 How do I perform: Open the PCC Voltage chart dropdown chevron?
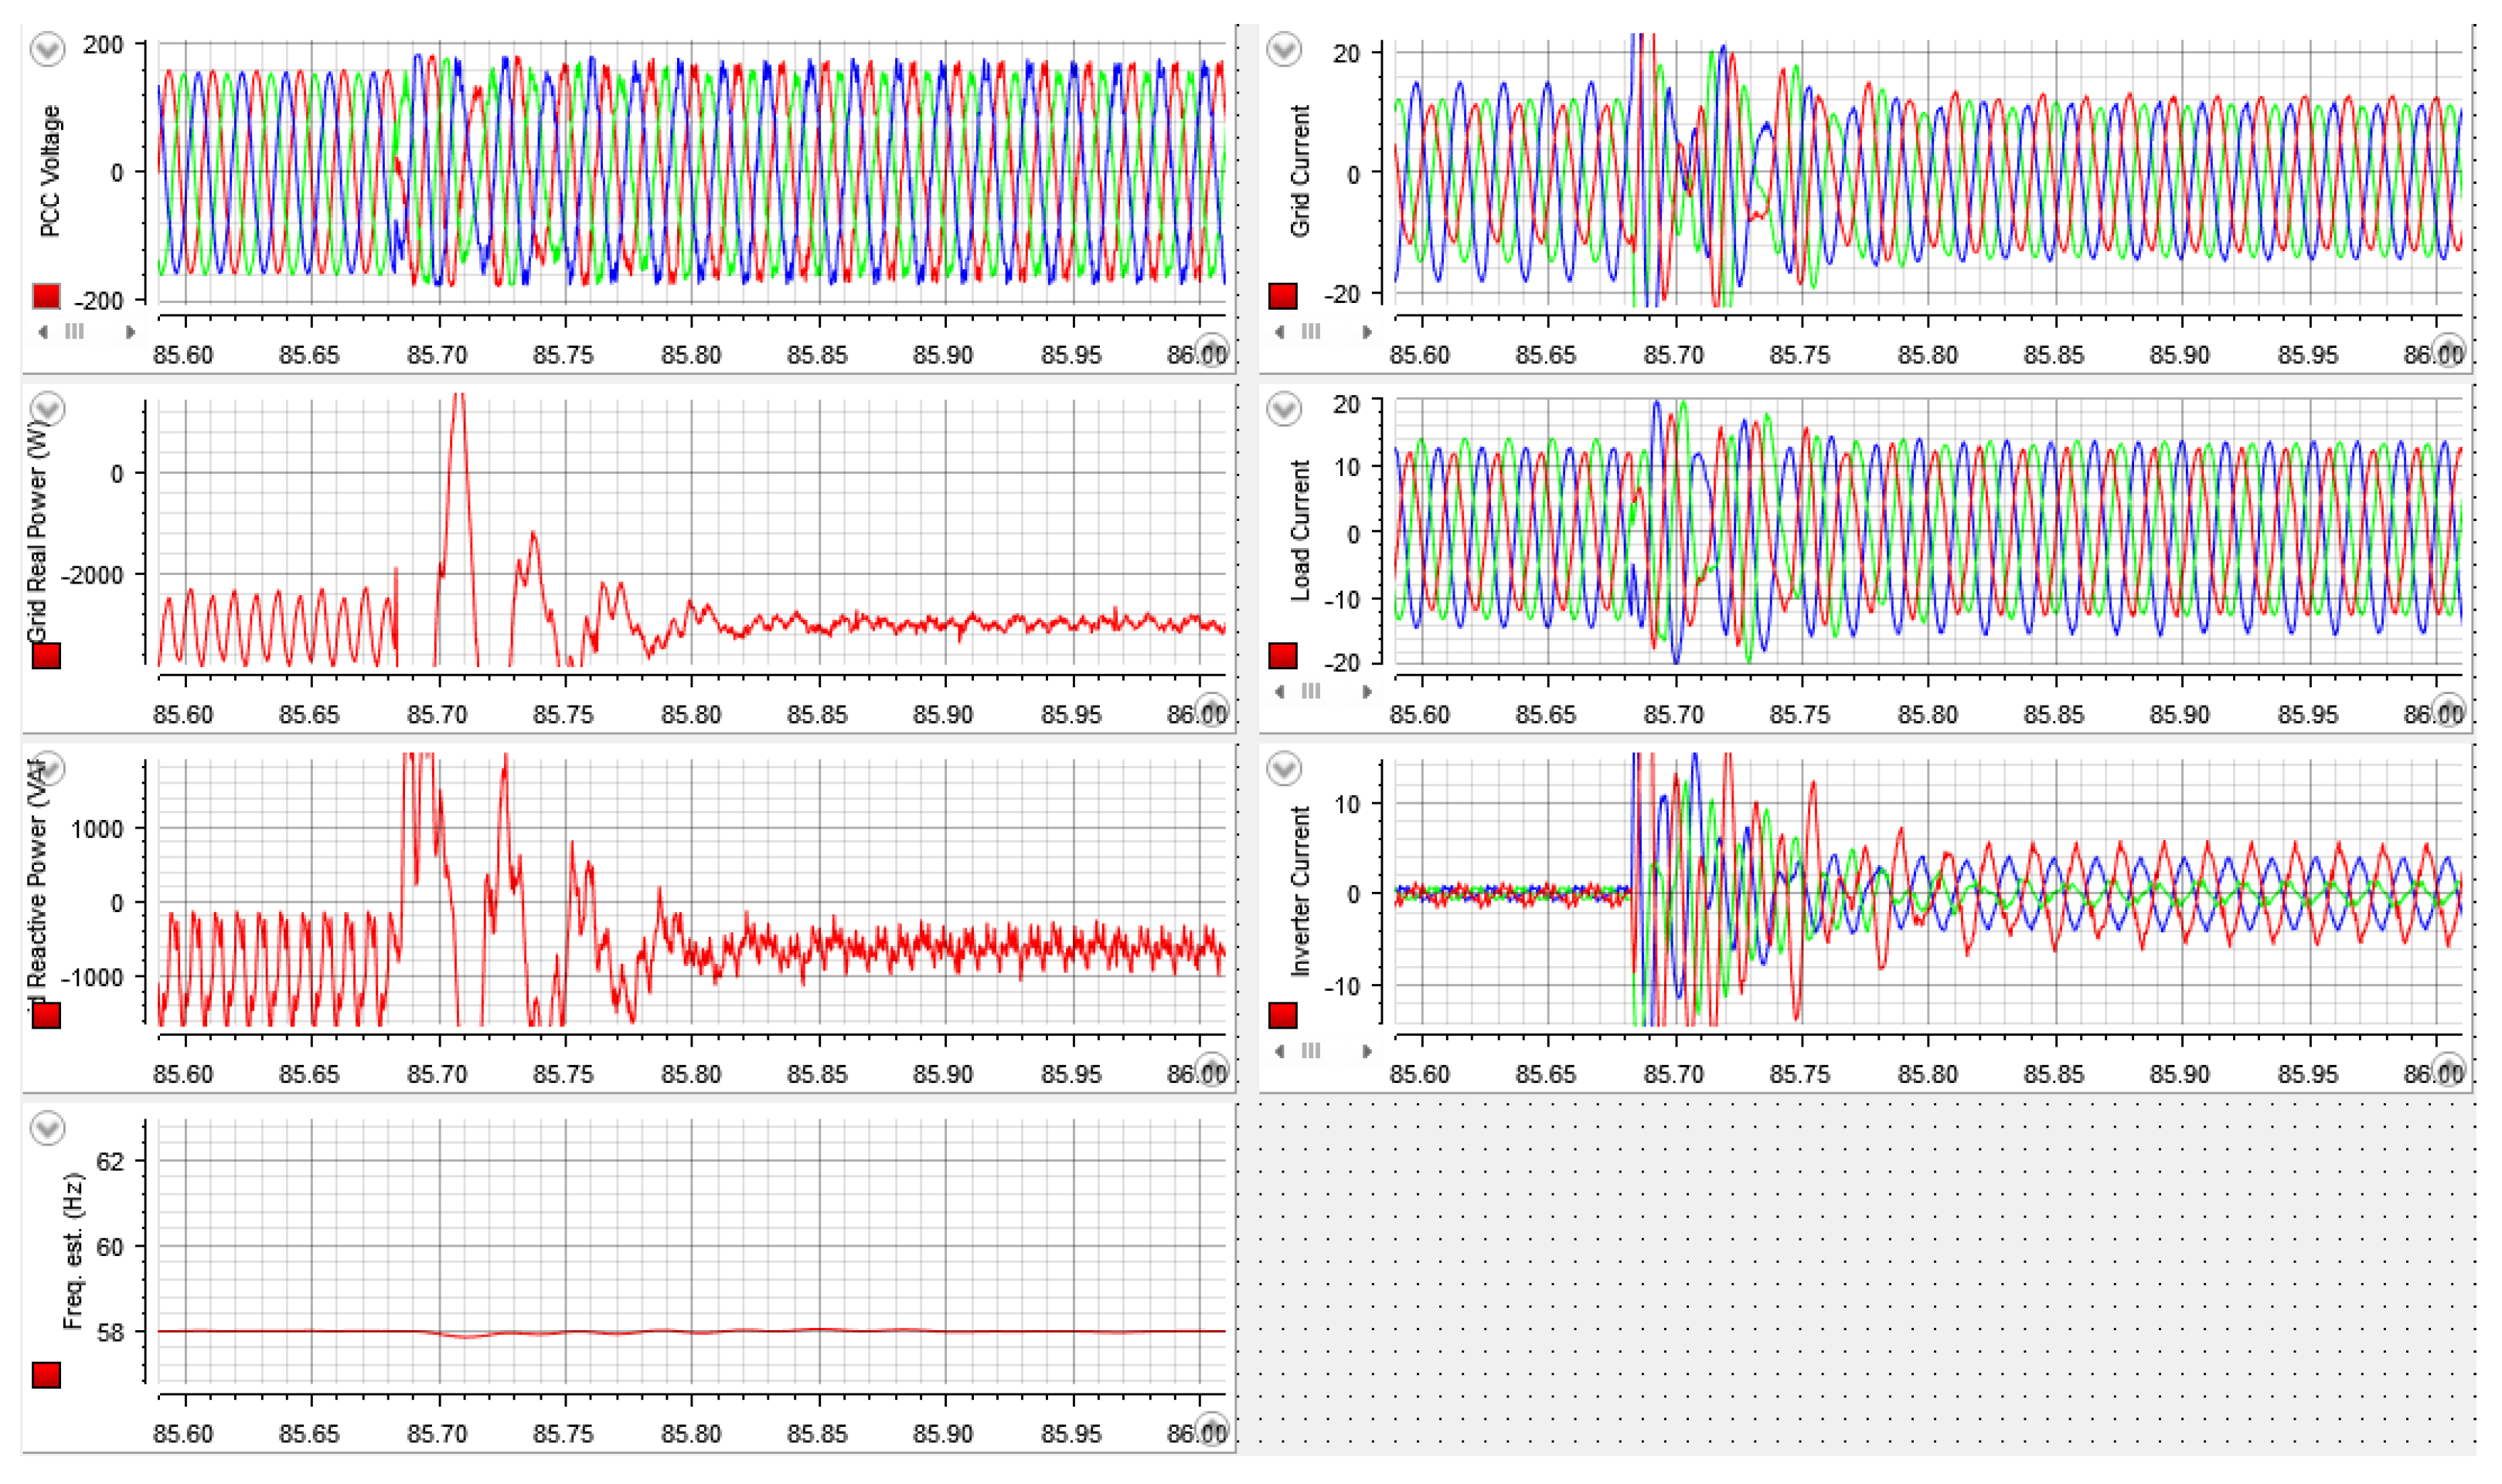[x=47, y=49]
